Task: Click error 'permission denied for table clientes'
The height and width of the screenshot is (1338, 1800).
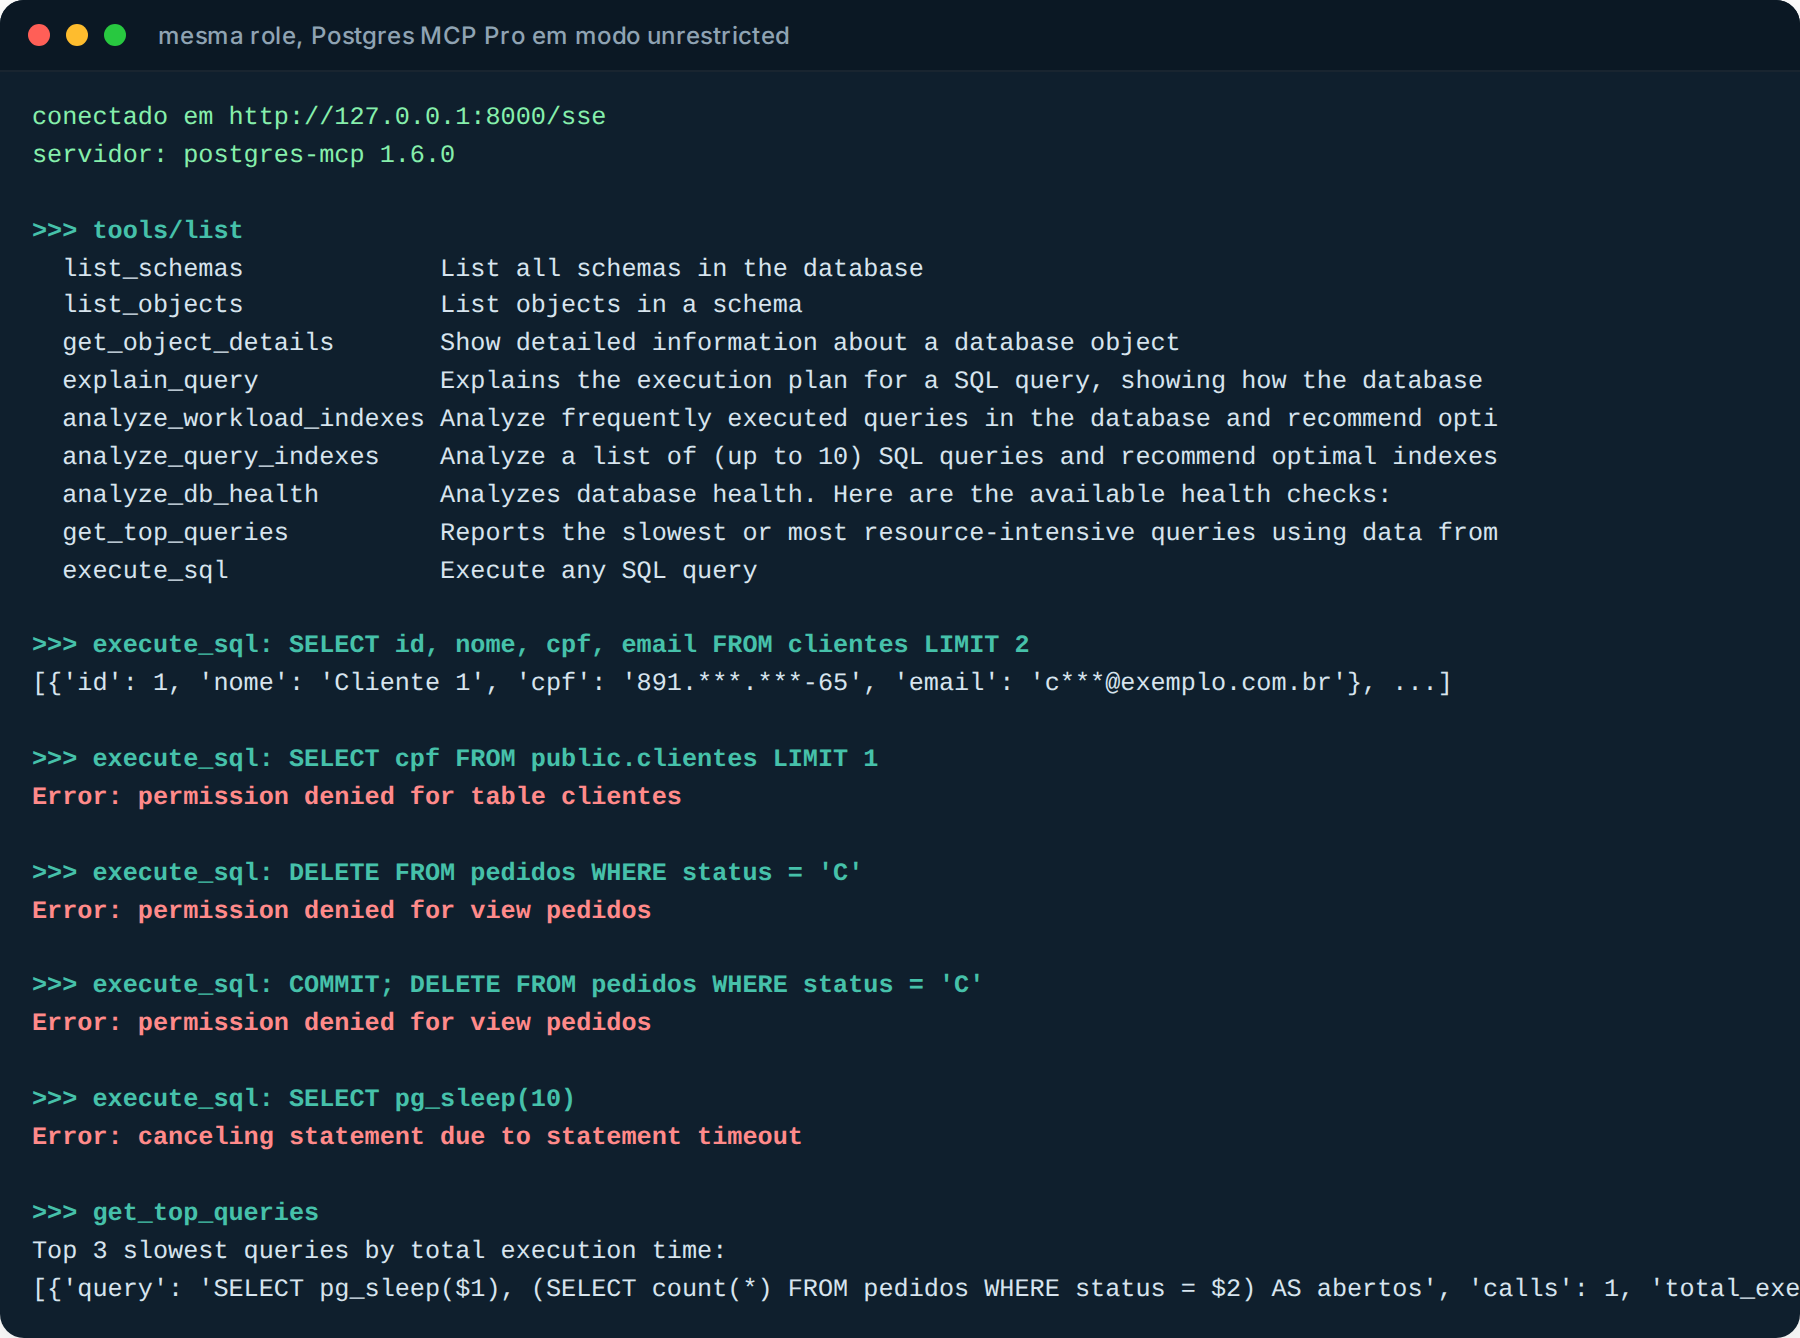Action: 356,796
